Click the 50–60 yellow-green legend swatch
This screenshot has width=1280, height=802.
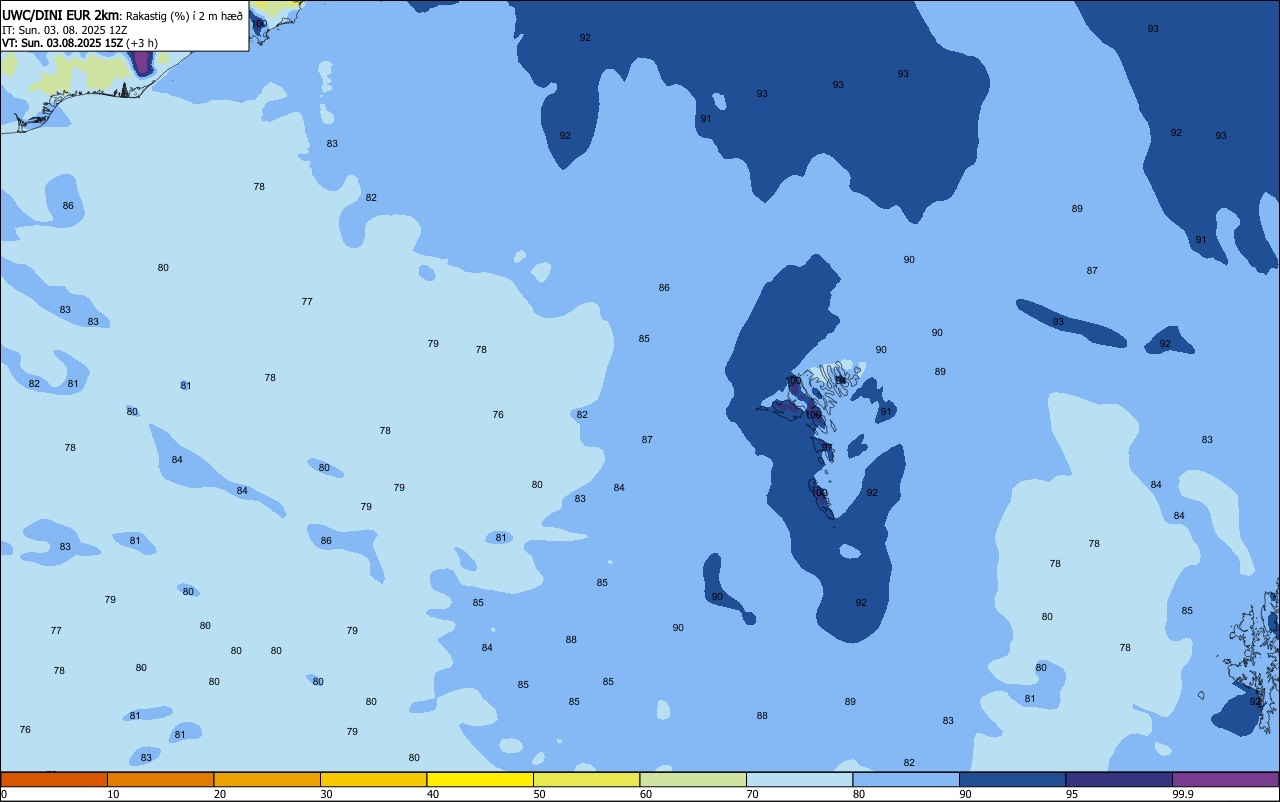point(586,779)
